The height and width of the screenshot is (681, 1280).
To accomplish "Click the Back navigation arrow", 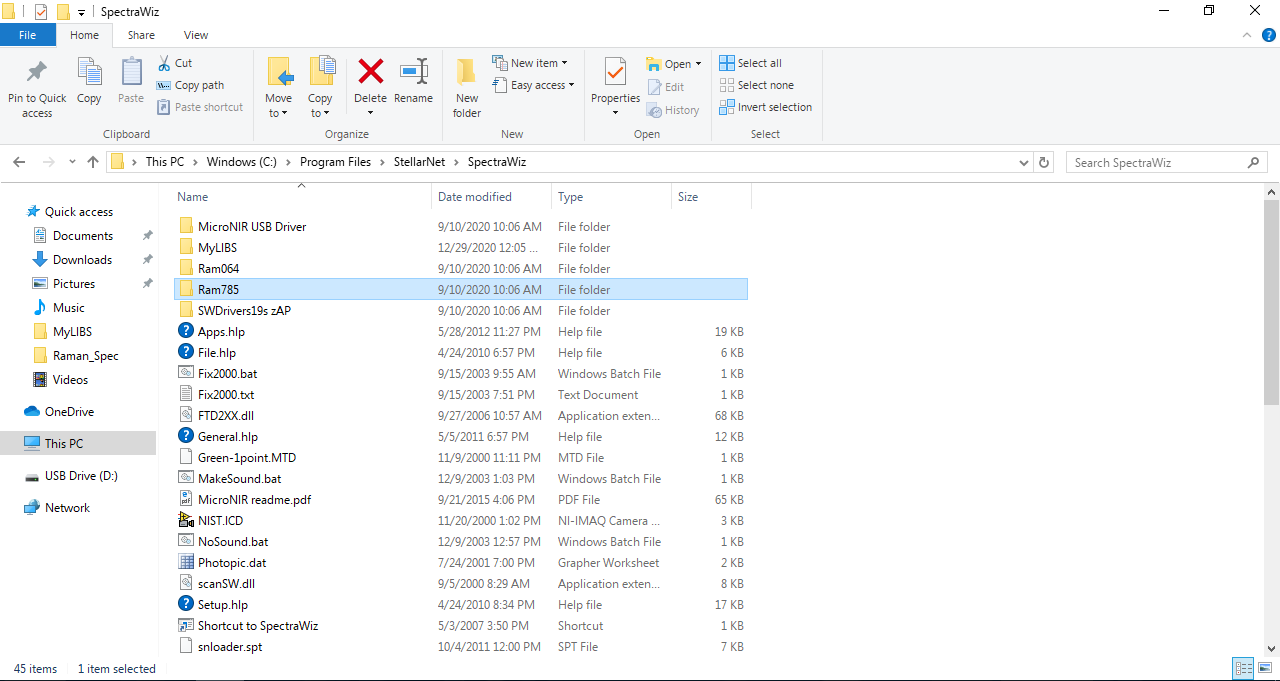I will pyautogui.click(x=19, y=162).
